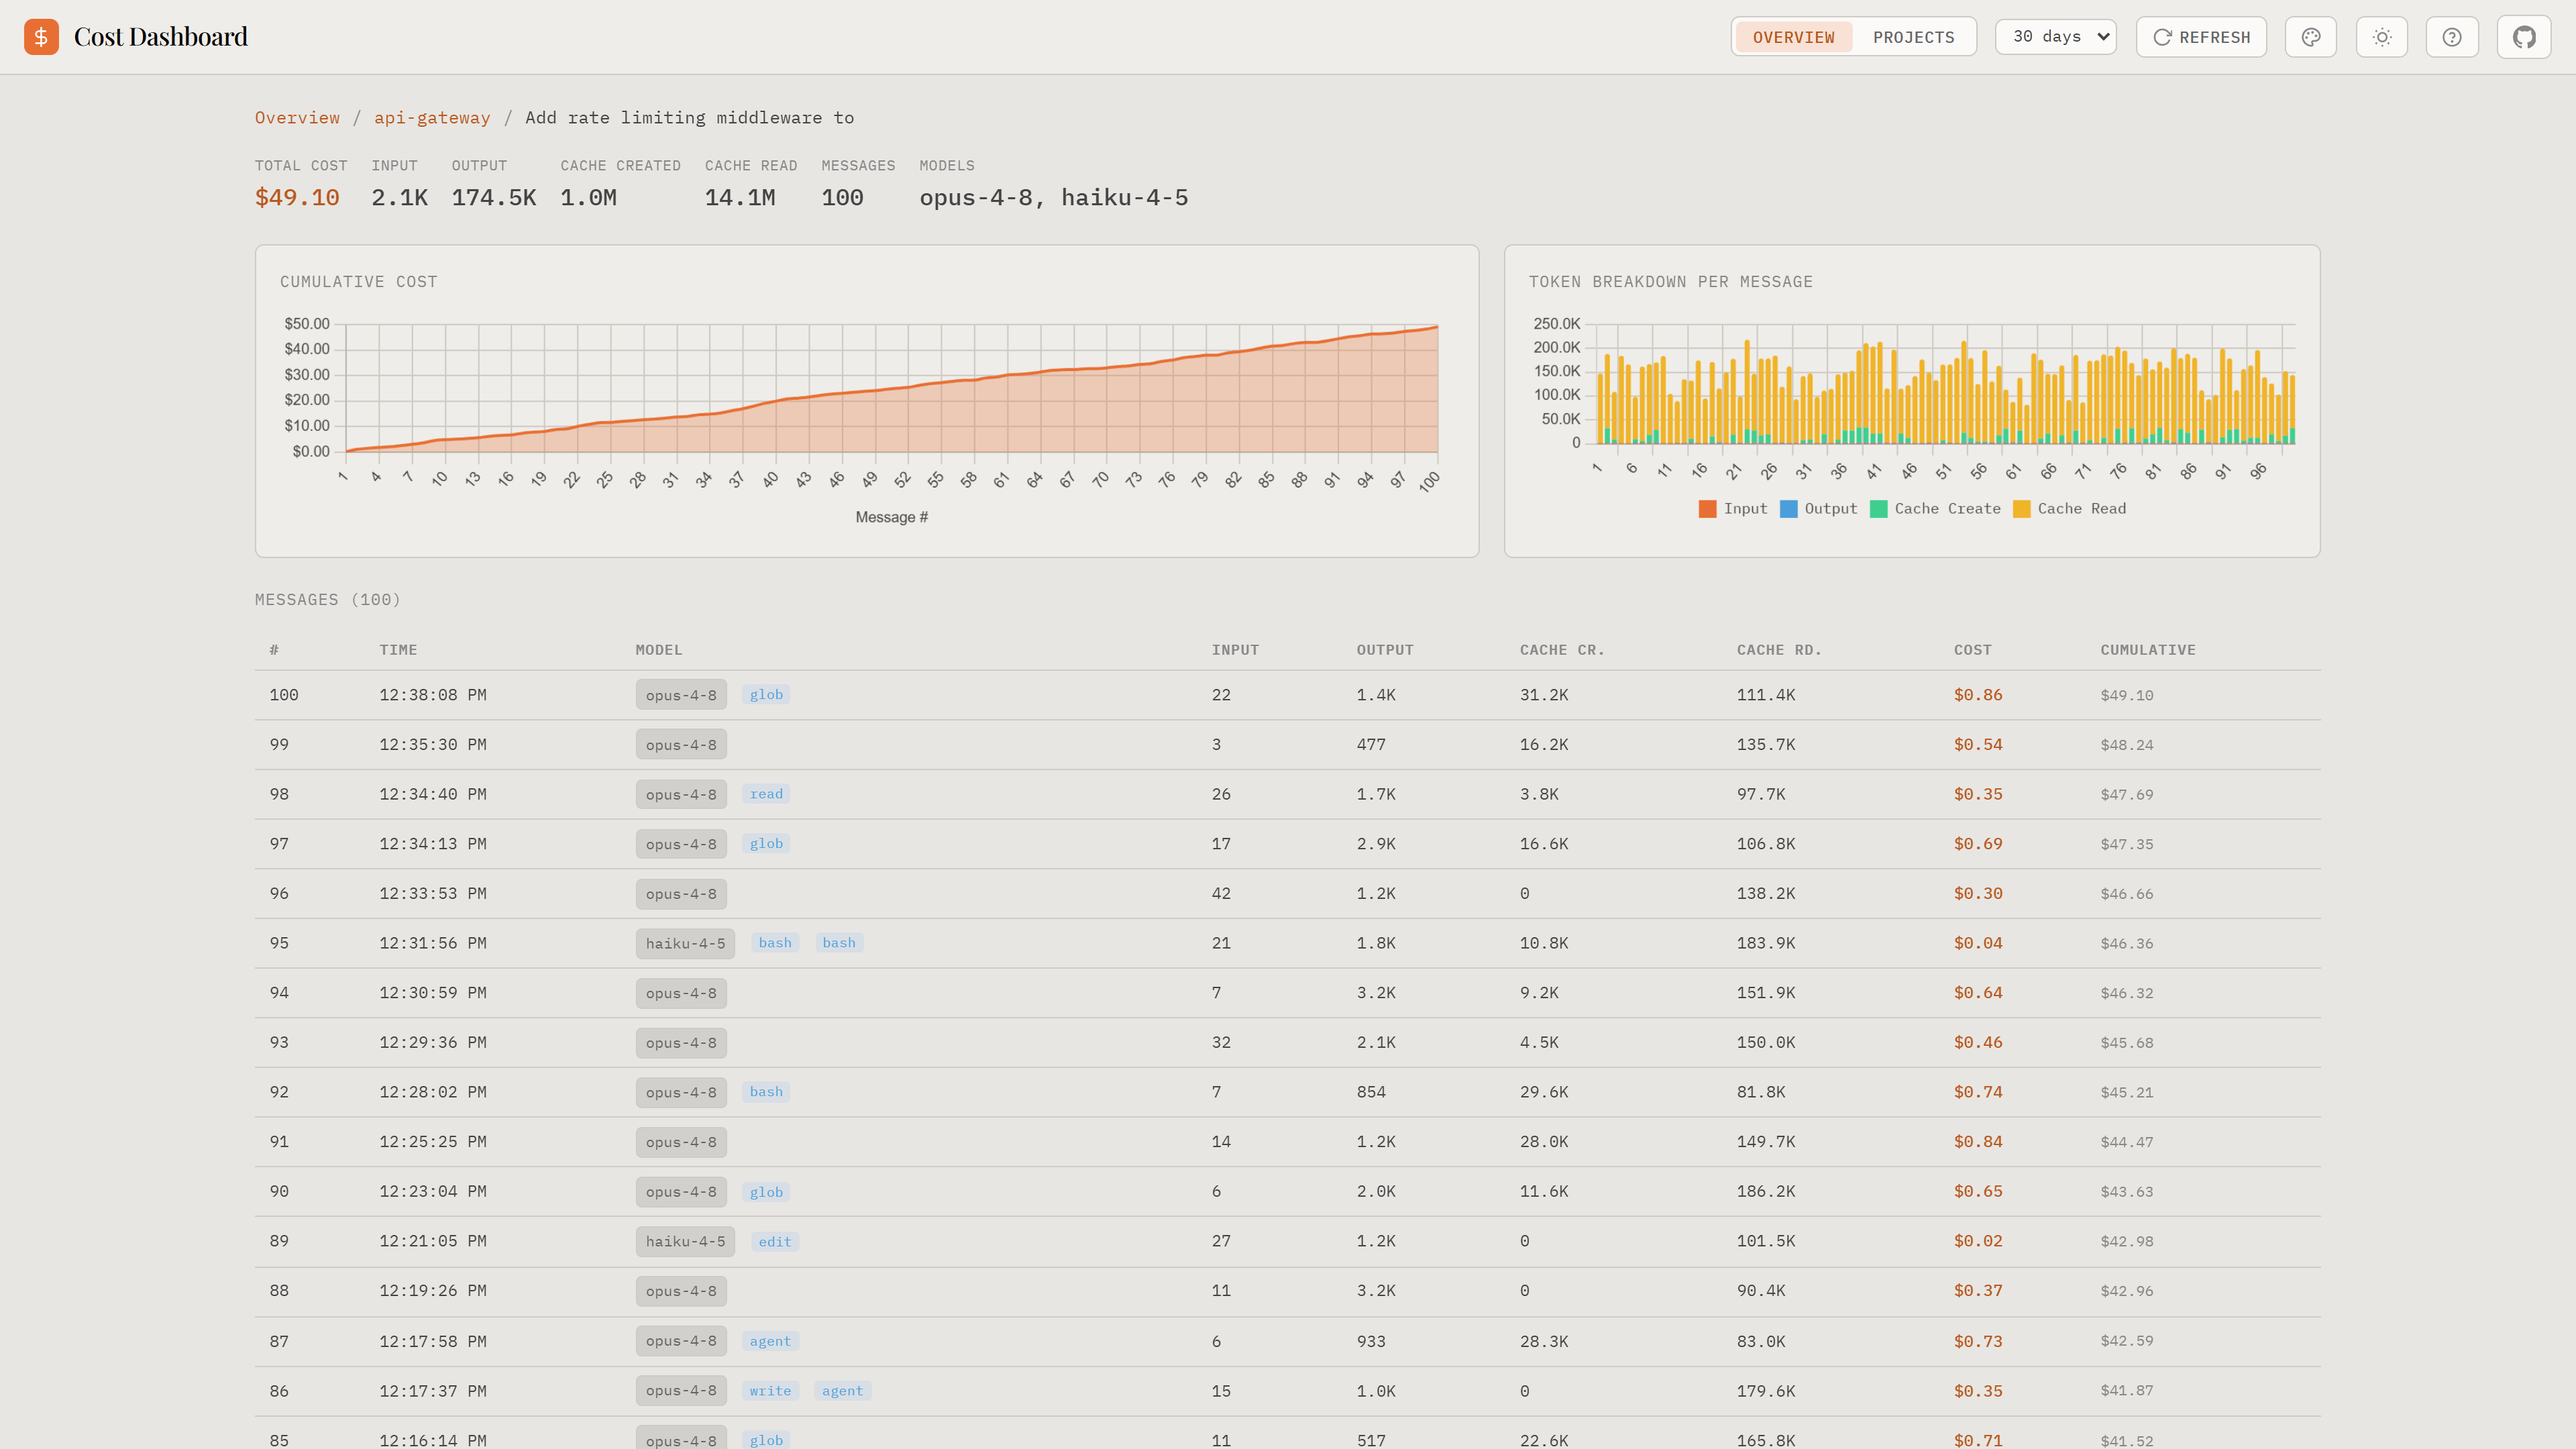
Task: Click the Refresh button
Action: [2201, 37]
